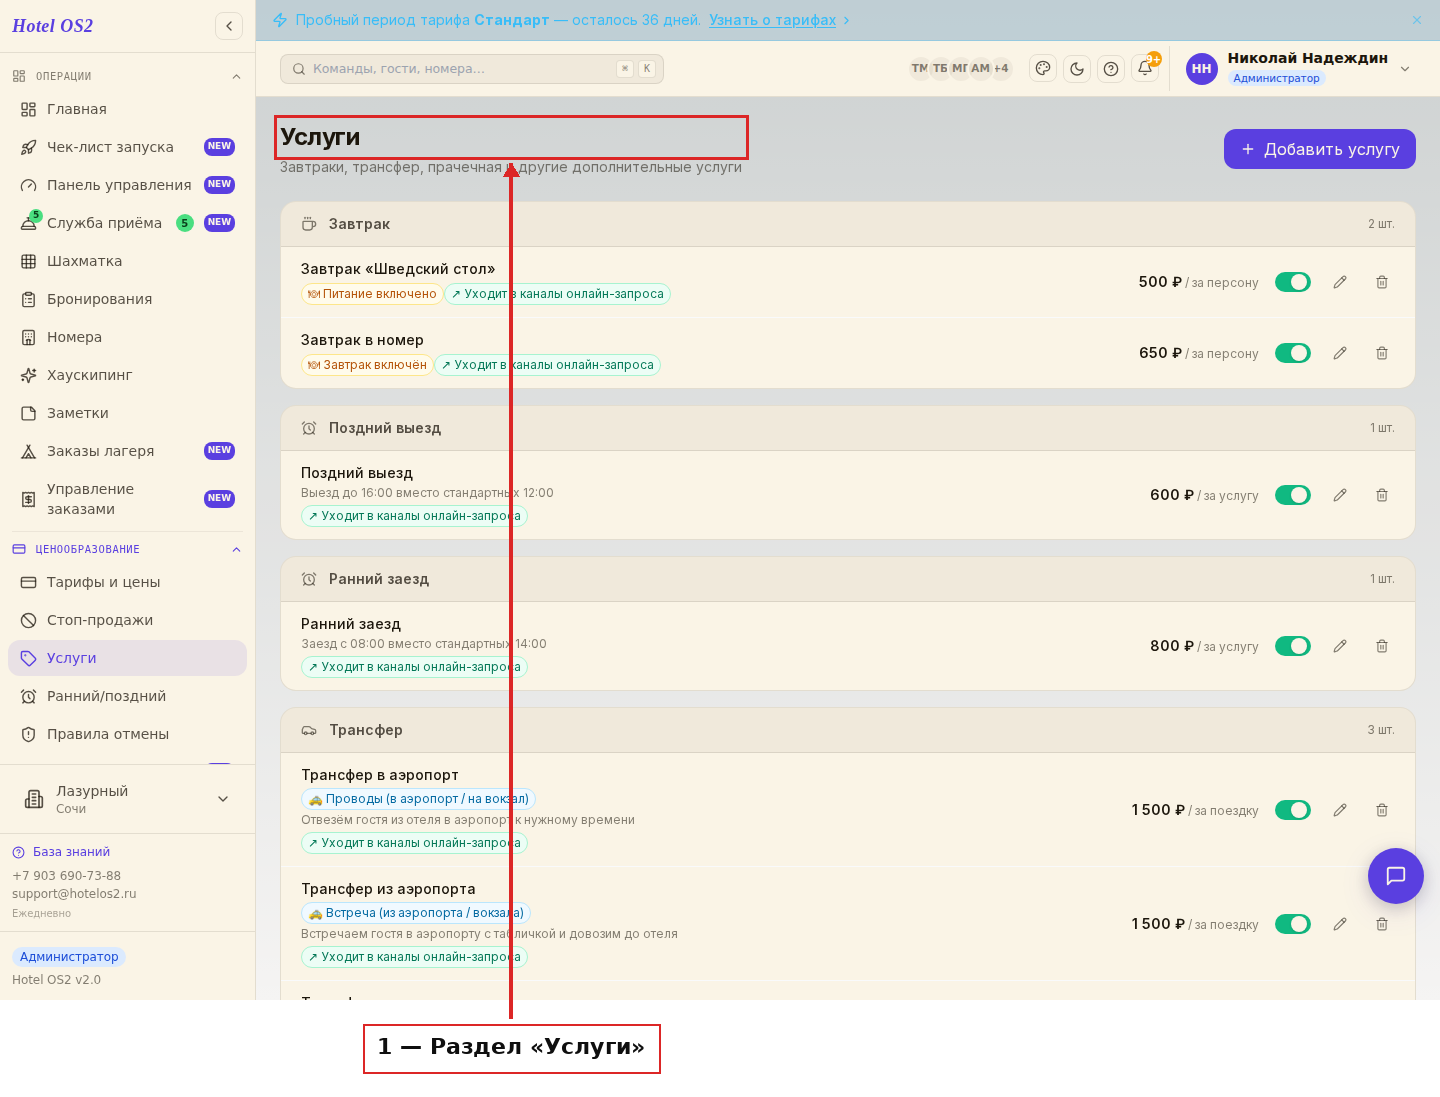Edit Завтрак «Шведский стол» with pencil icon

tap(1340, 282)
